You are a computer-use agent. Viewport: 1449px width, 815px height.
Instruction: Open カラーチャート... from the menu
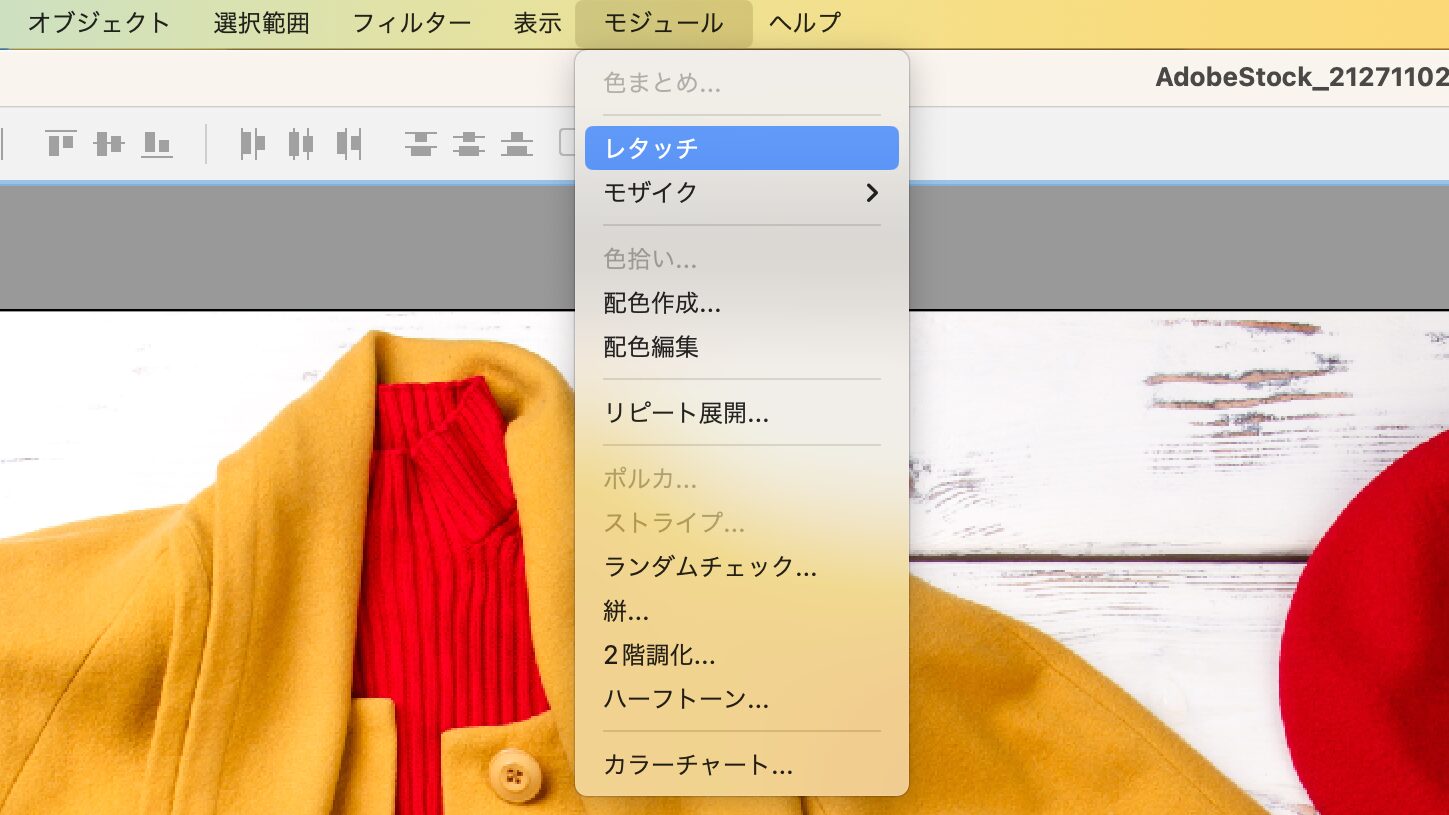[698, 766]
